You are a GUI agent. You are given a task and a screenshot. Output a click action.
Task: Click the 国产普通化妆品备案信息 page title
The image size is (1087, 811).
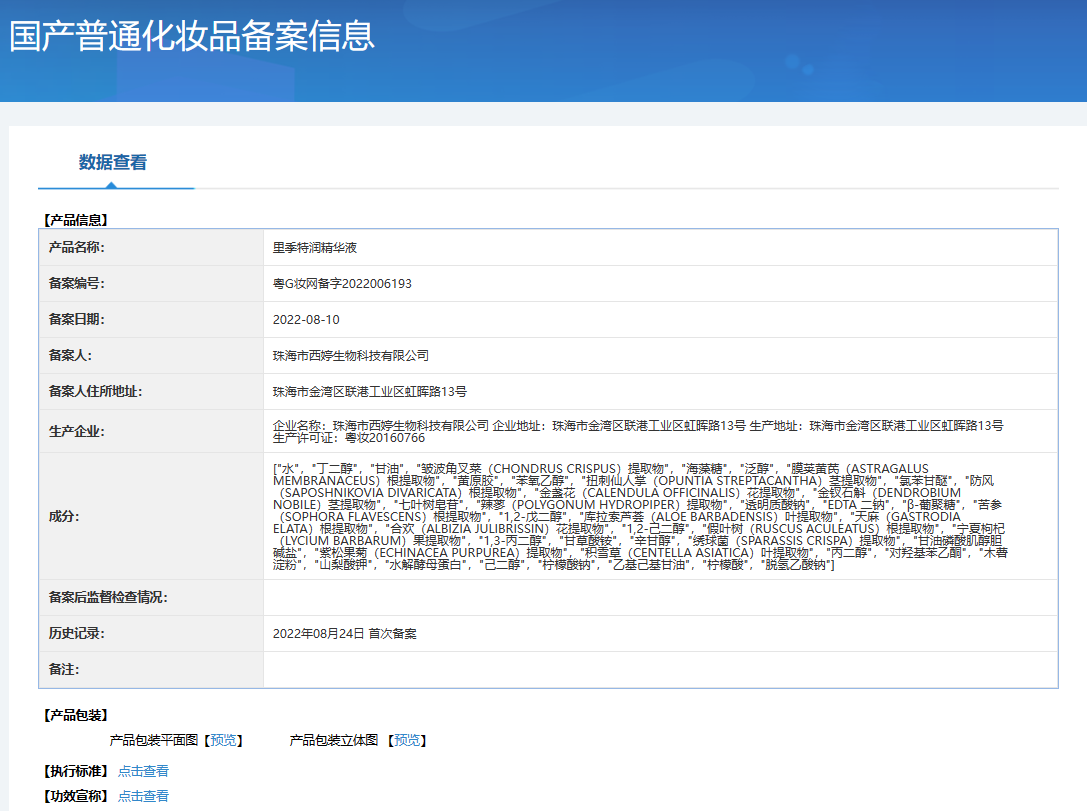tap(192, 36)
